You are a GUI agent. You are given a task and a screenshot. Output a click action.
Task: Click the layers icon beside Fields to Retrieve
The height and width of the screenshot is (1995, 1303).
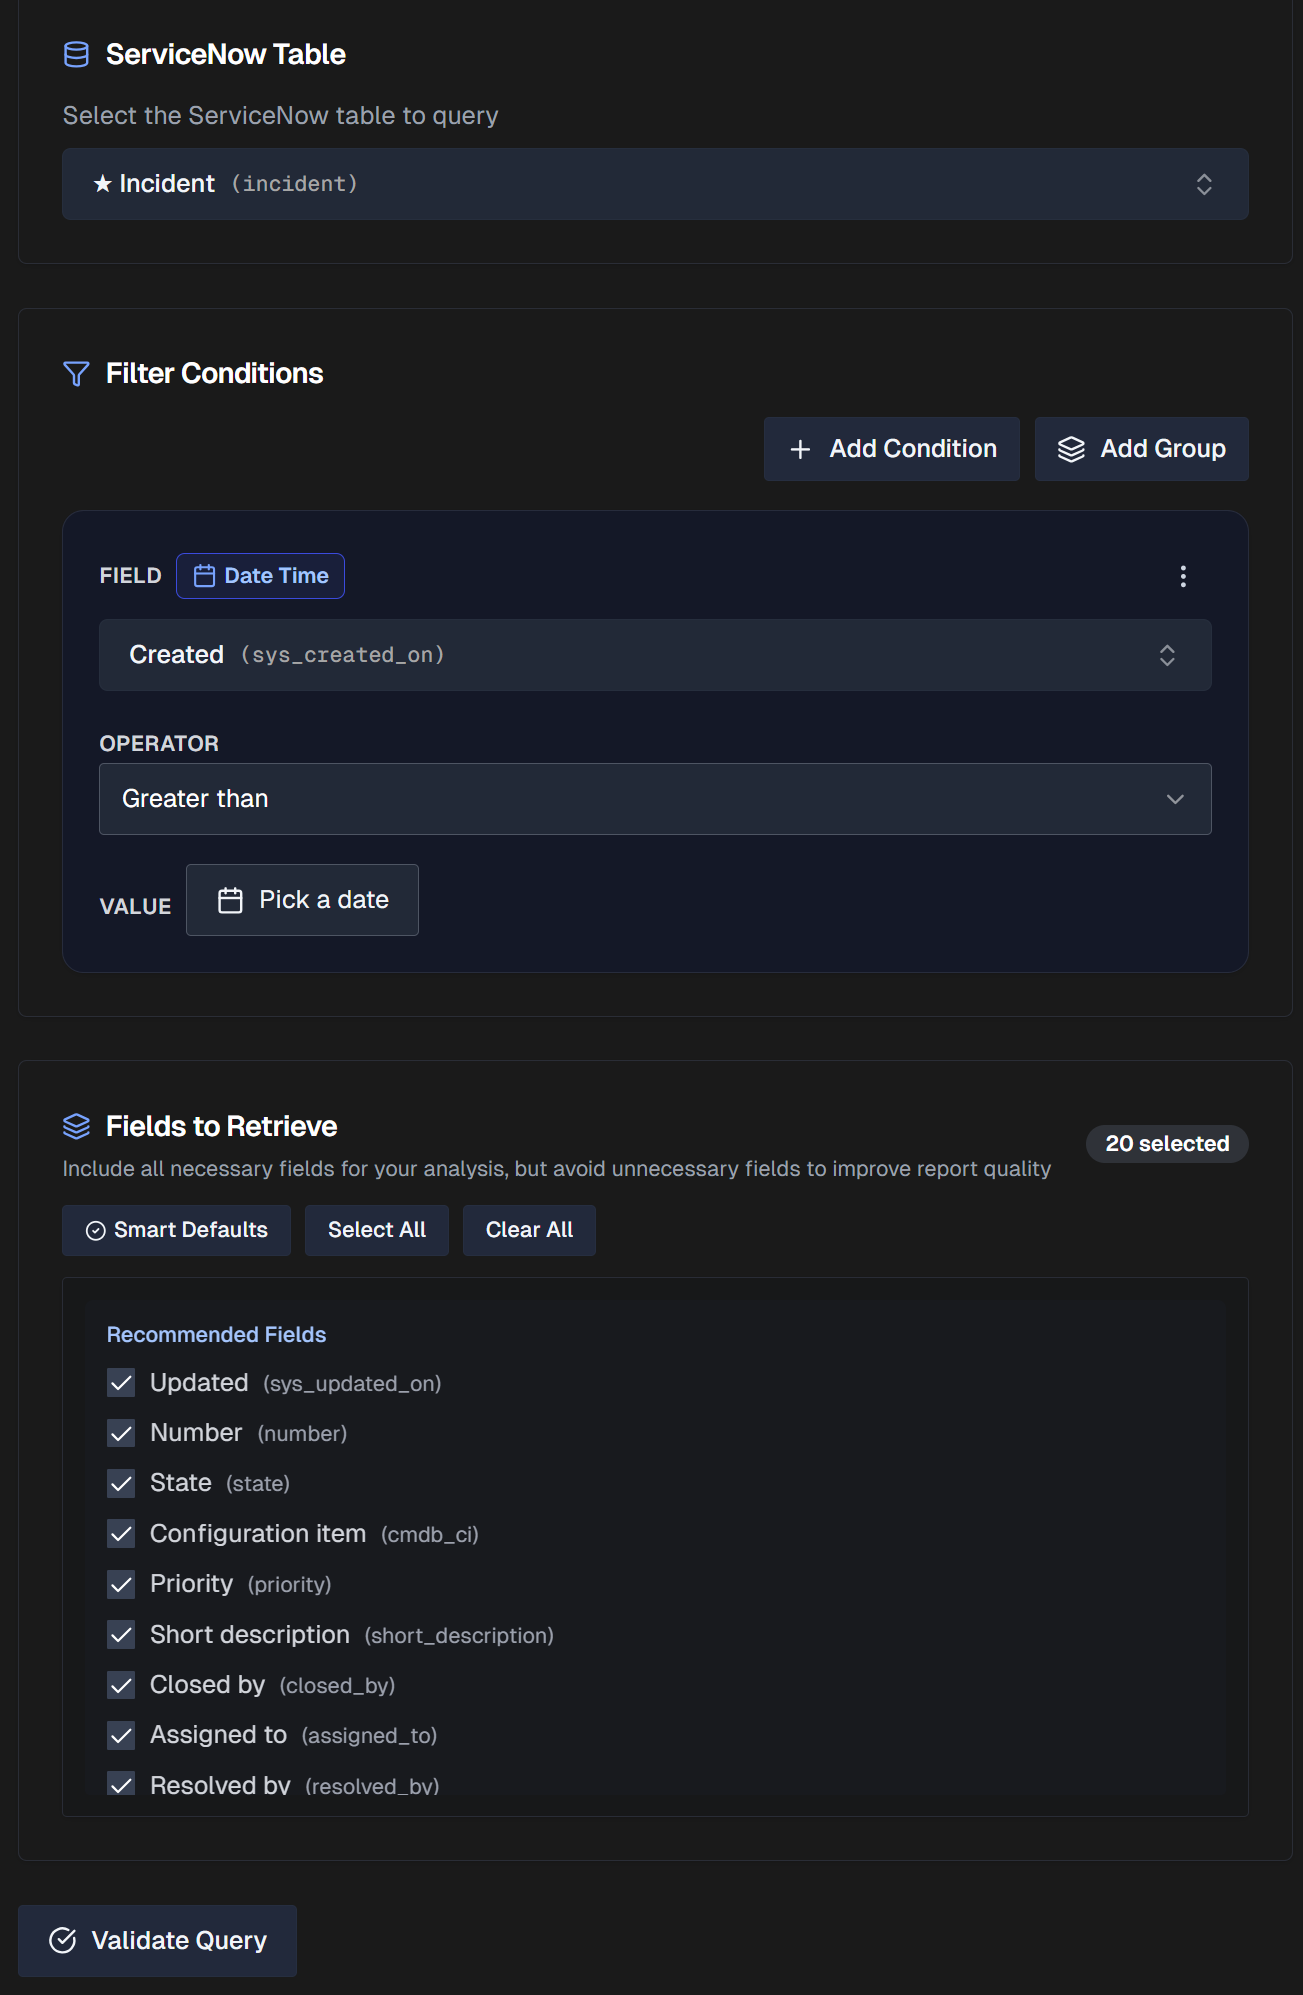[x=76, y=1126]
